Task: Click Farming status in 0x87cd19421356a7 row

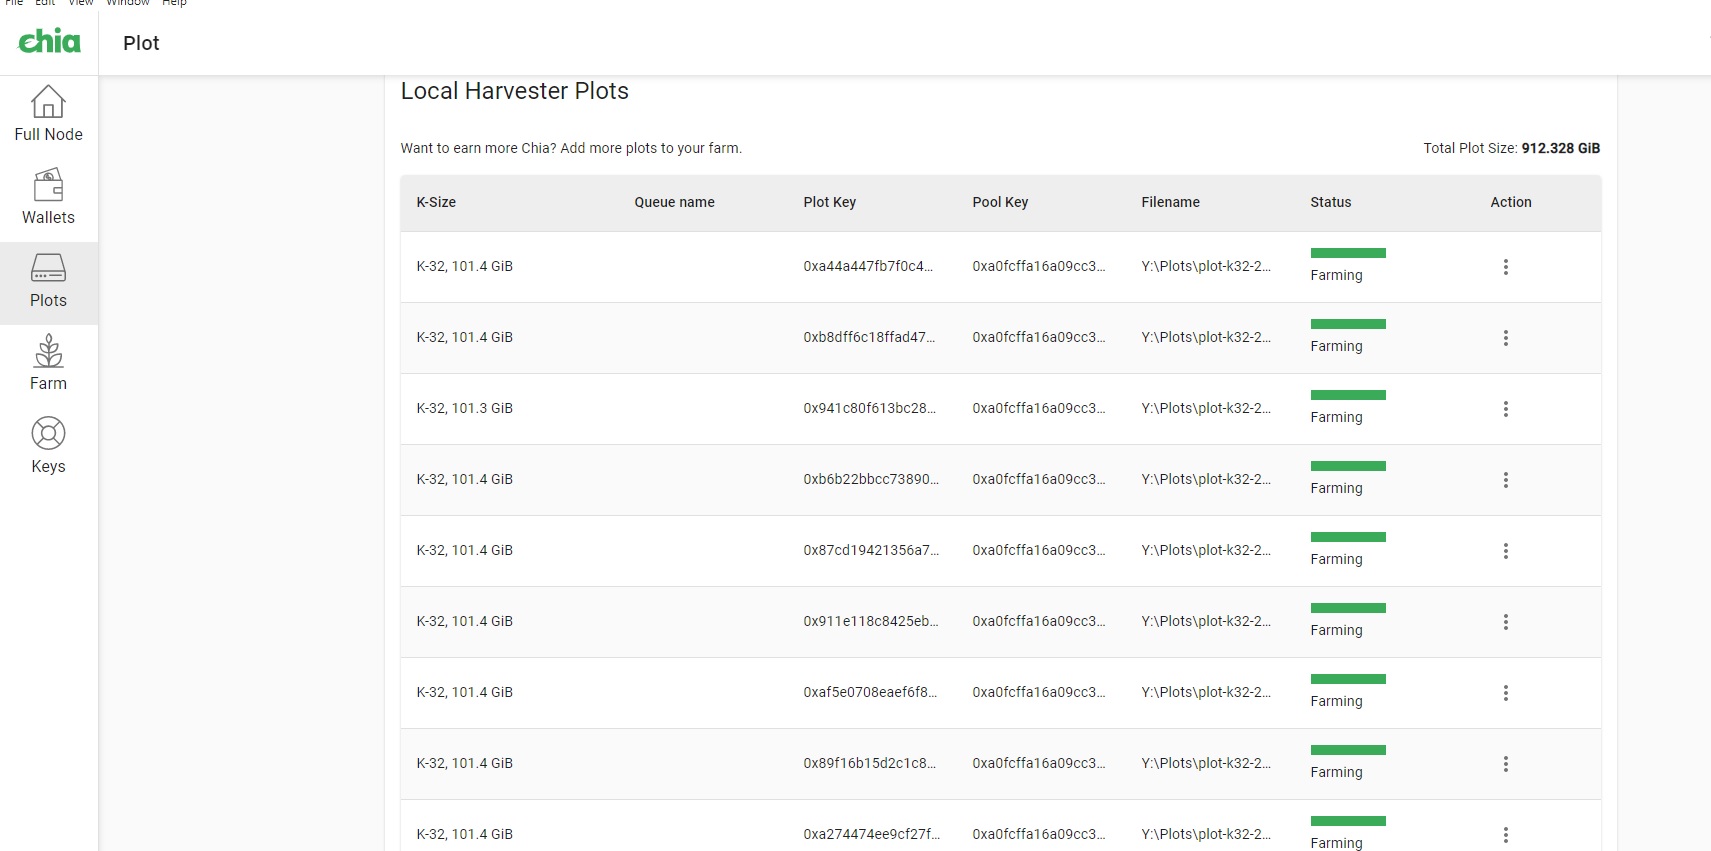Action: click(1336, 559)
